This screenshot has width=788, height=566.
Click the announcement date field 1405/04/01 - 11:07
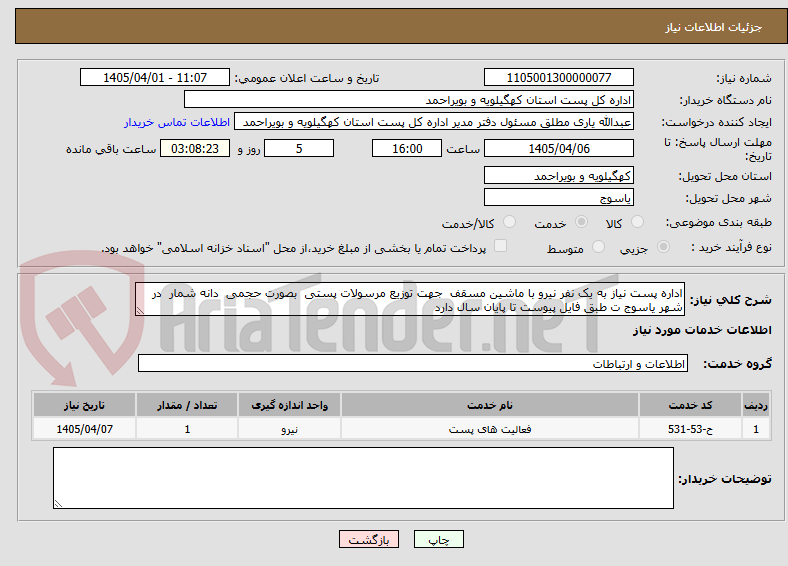[x=155, y=77]
